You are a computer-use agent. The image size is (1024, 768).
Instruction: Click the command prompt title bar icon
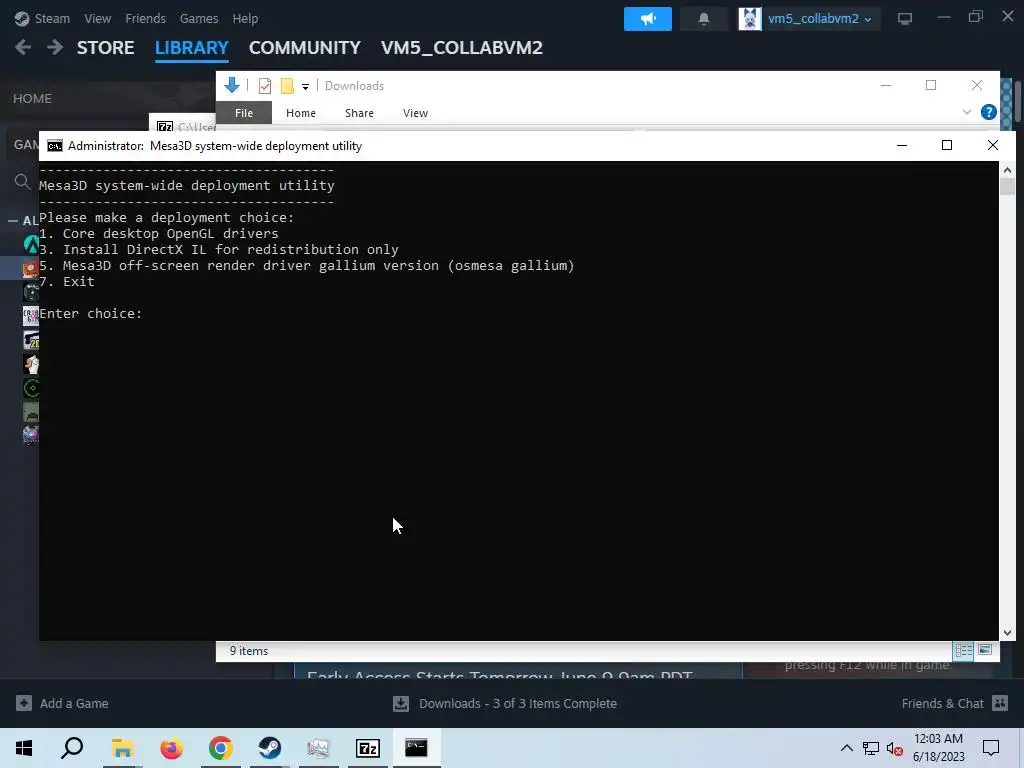tap(55, 146)
